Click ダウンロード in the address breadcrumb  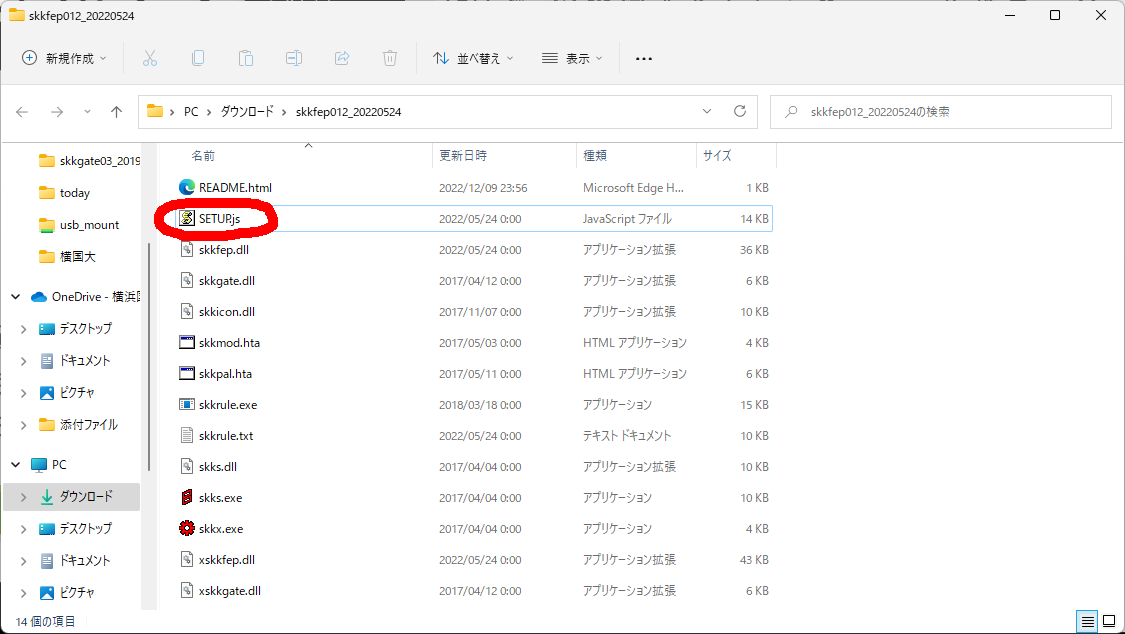click(246, 112)
